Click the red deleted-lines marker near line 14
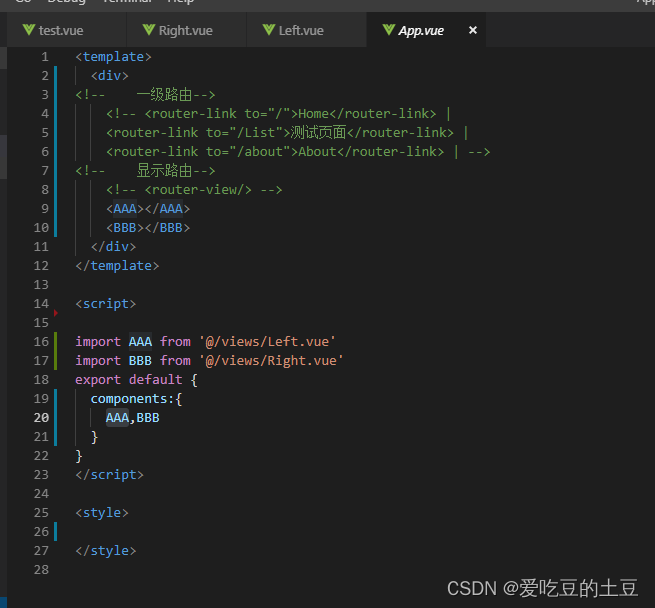655x608 pixels. pyautogui.click(x=56, y=313)
